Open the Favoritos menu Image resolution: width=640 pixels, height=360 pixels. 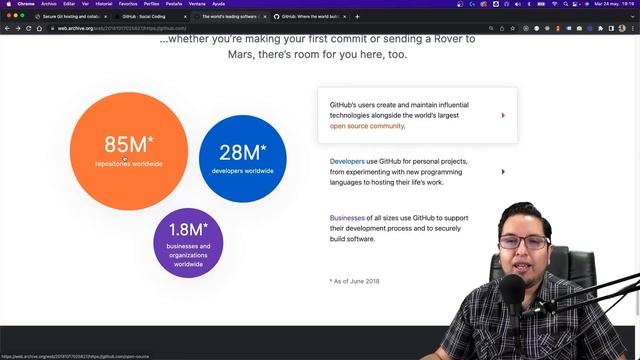coord(128,4)
